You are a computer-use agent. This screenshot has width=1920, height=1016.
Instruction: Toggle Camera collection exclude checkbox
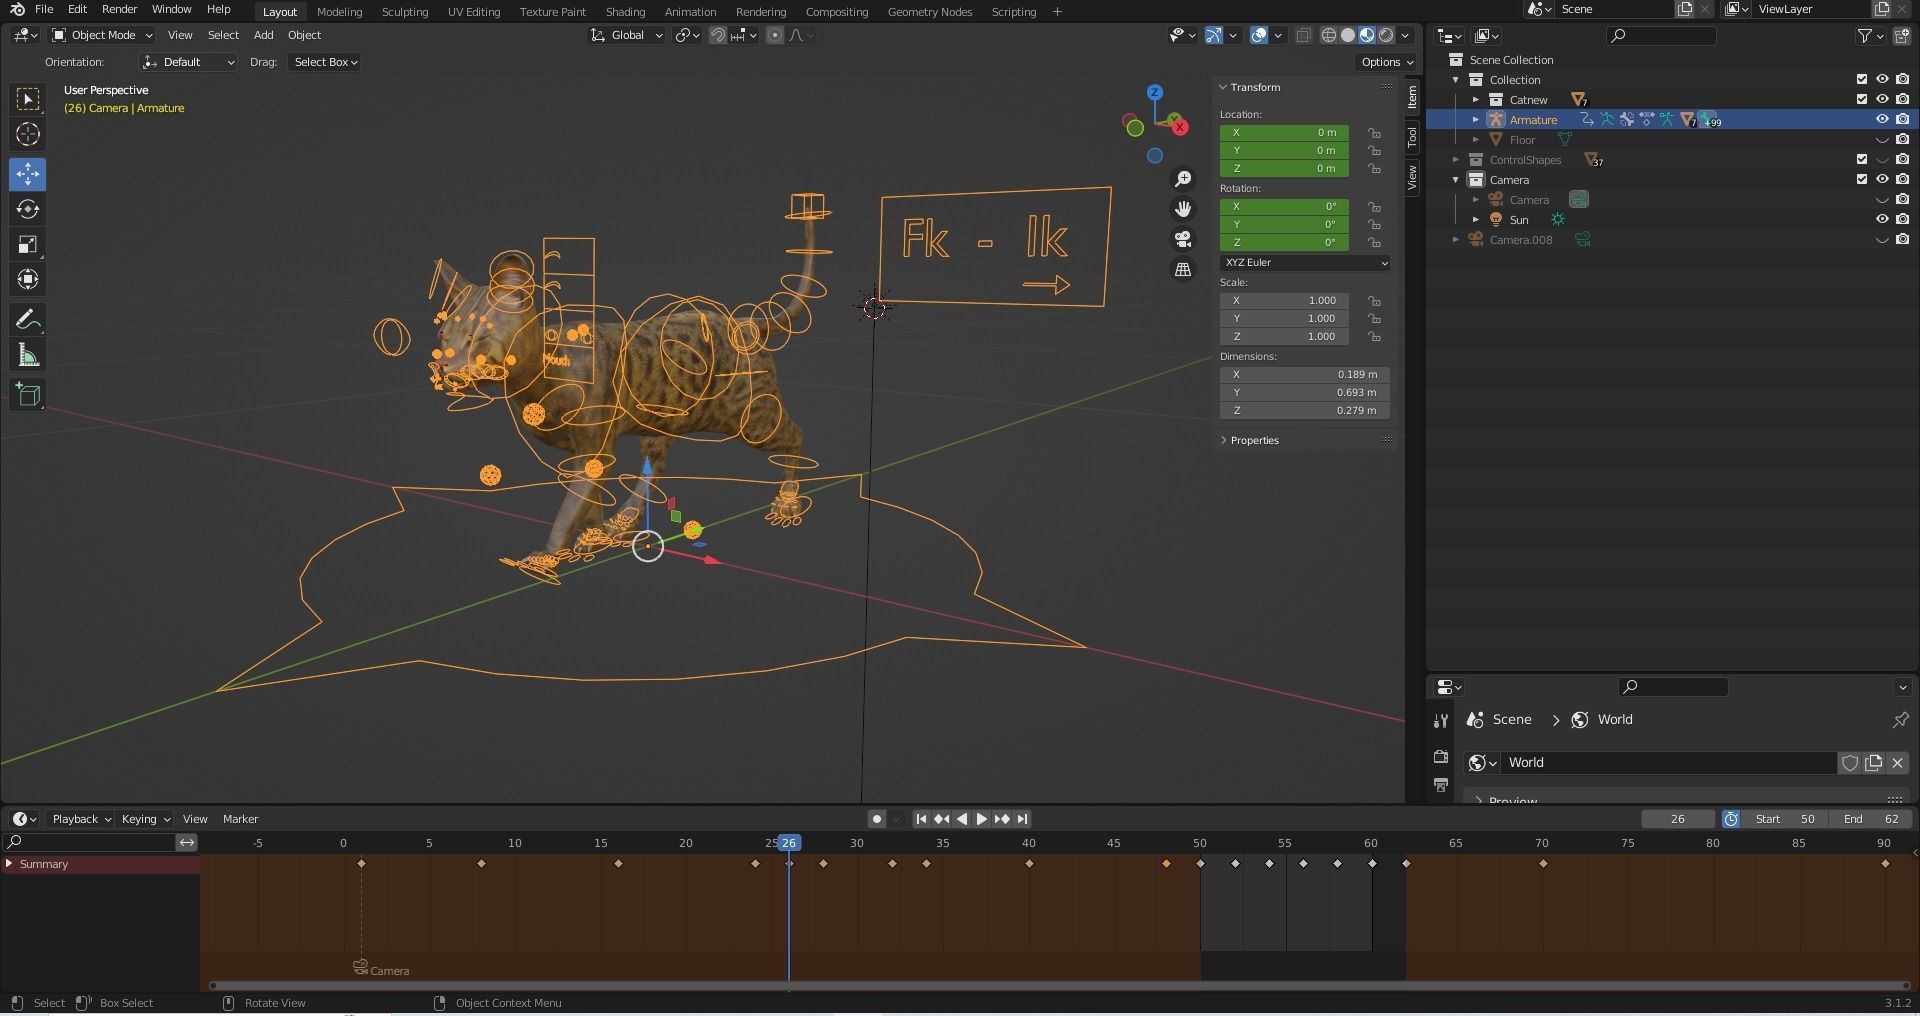point(1861,180)
